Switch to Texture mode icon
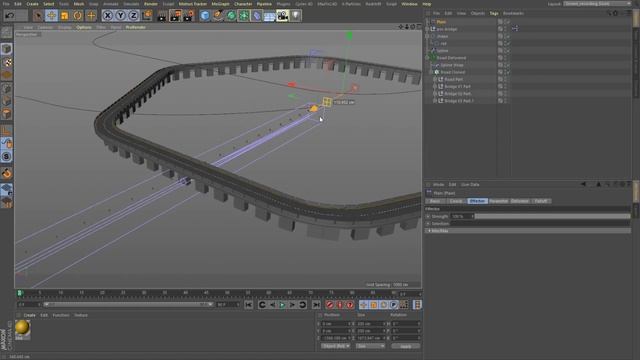The height and width of the screenshot is (360, 640). (x=7, y=62)
